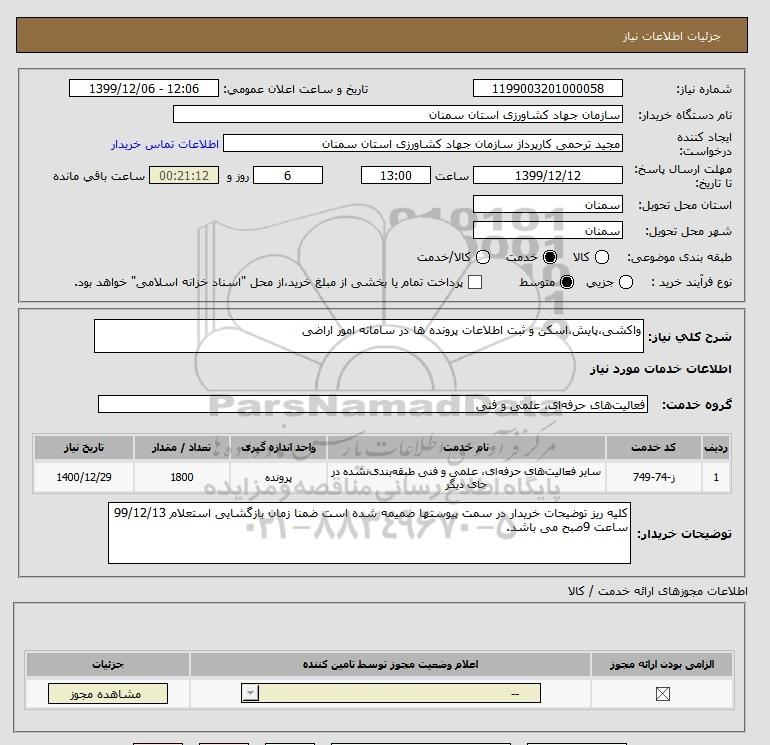The width and height of the screenshot is (770, 745).
Task: Click the buyer organization name field
Action: [398, 114]
